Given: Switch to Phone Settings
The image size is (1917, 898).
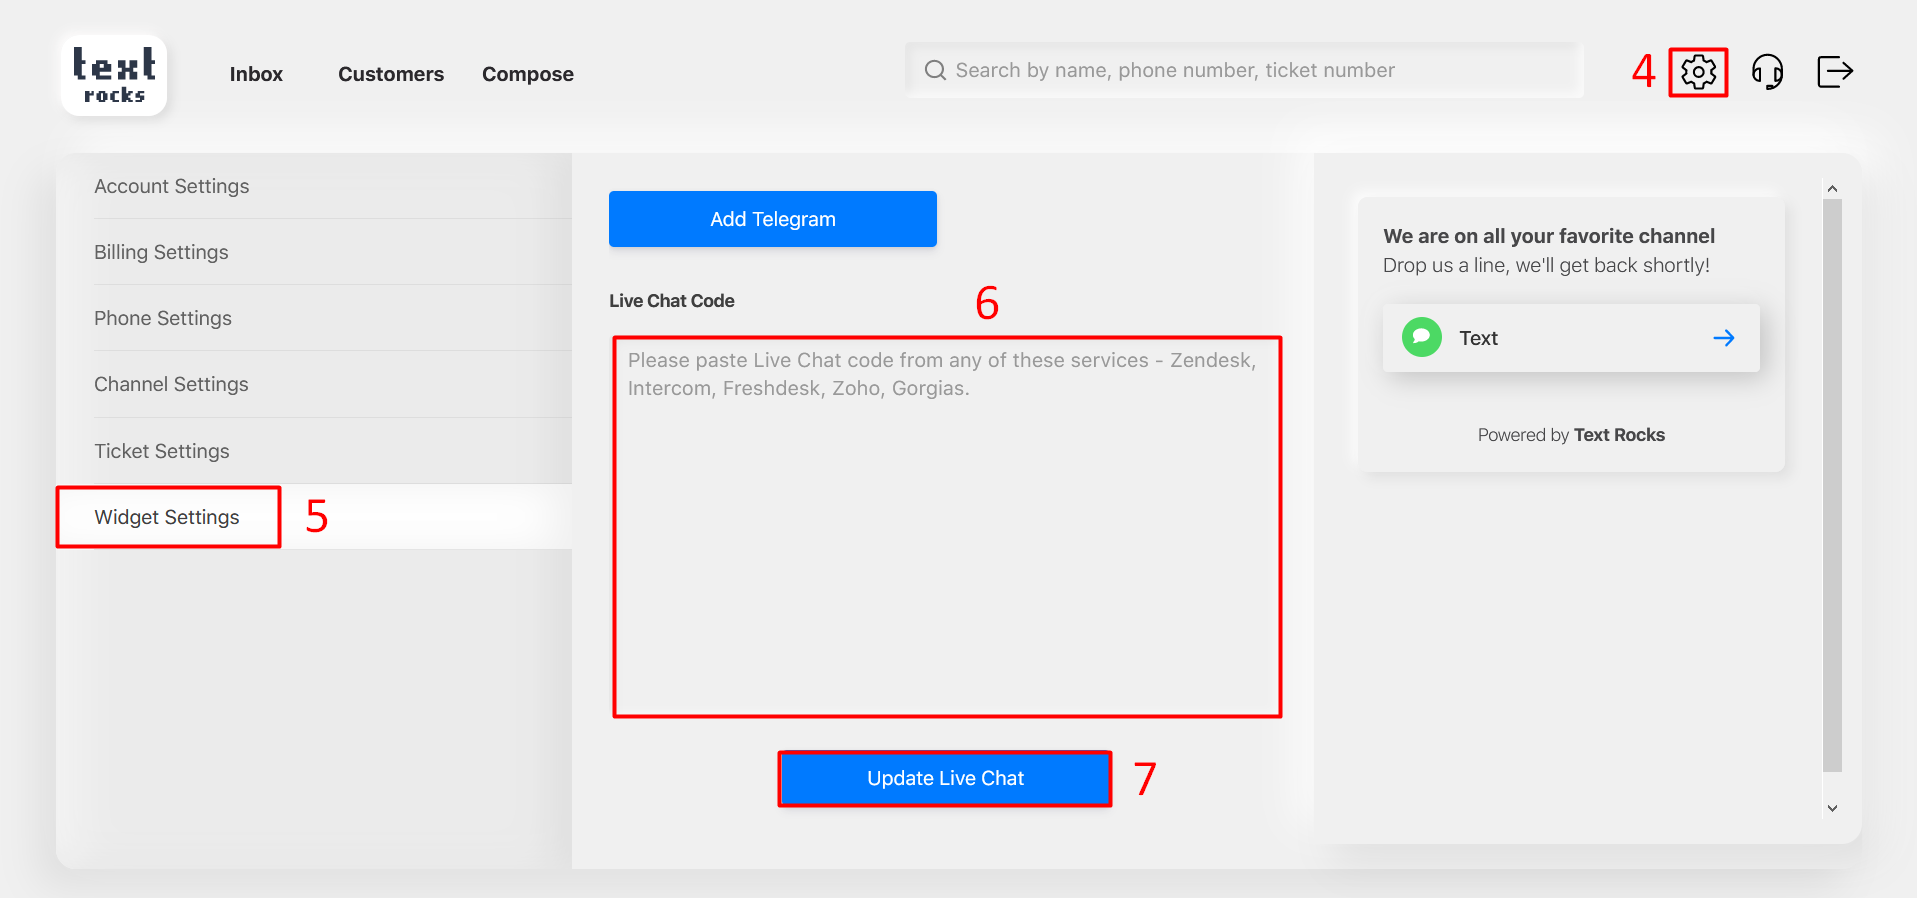Looking at the screenshot, I should [x=163, y=319].
